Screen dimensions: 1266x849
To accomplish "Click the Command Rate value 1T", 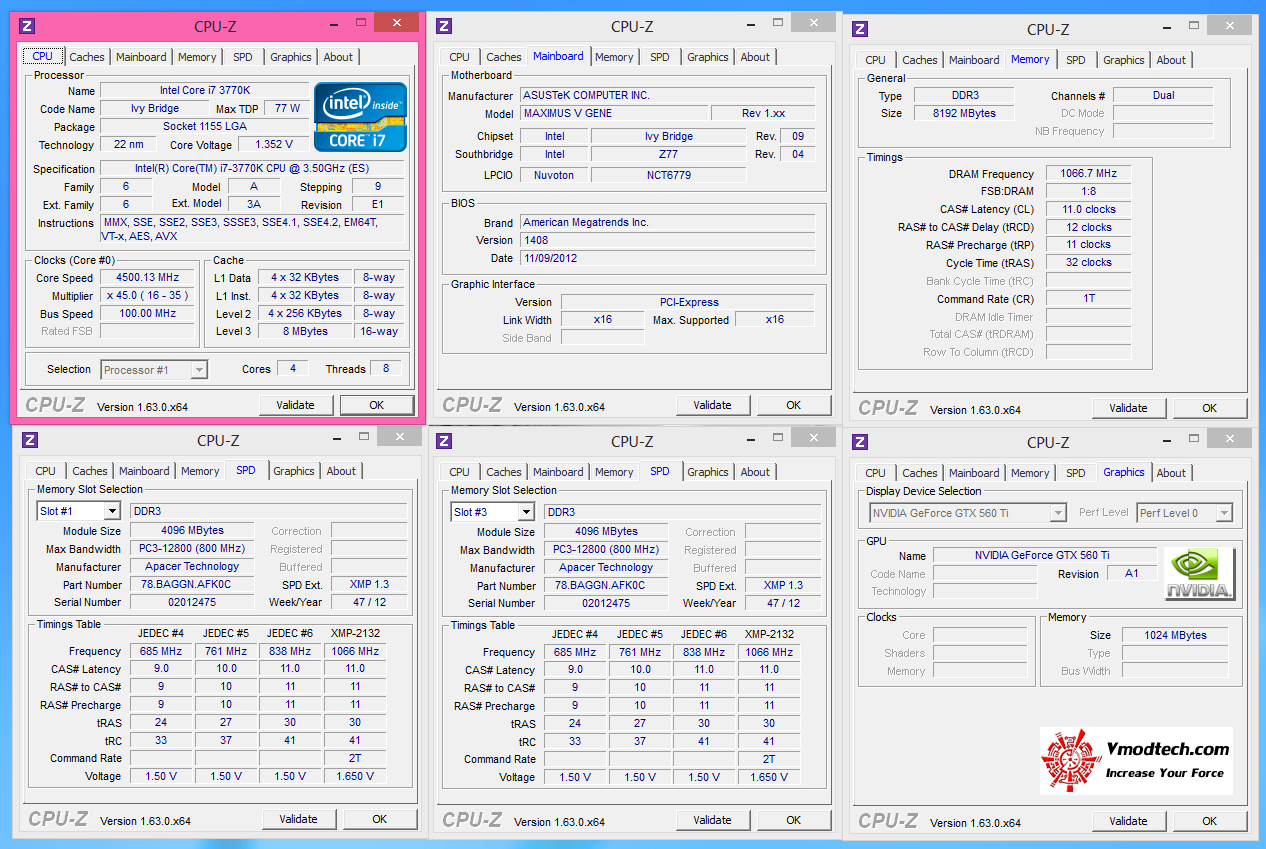I will click(1088, 300).
